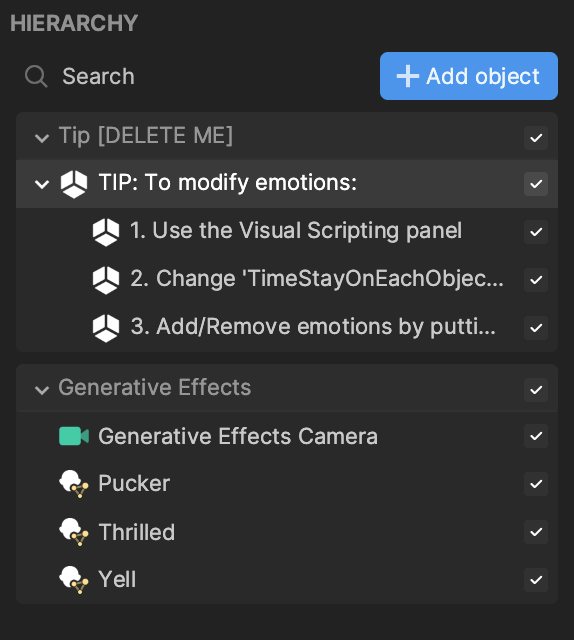Click the cube icon beside 'TIP: To modify emotions:'

tap(74, 184)
